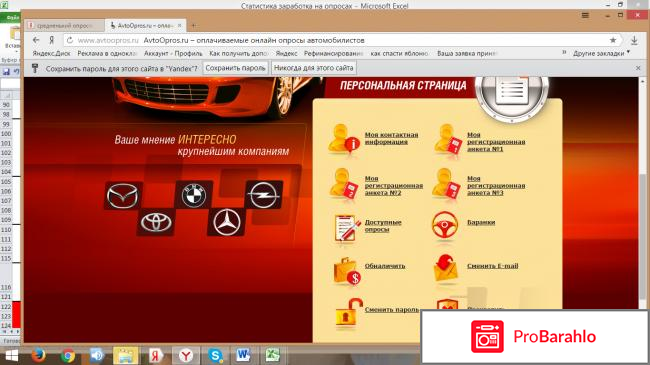
Task: Click the change e-mail envelope icon
Action: (446, 269)
